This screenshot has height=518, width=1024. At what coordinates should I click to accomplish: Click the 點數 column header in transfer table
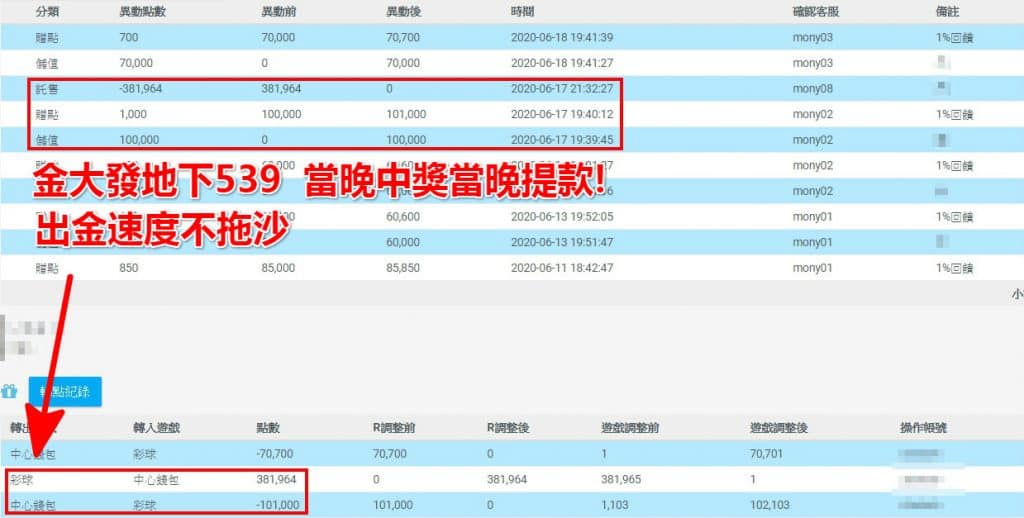(268, 428)
